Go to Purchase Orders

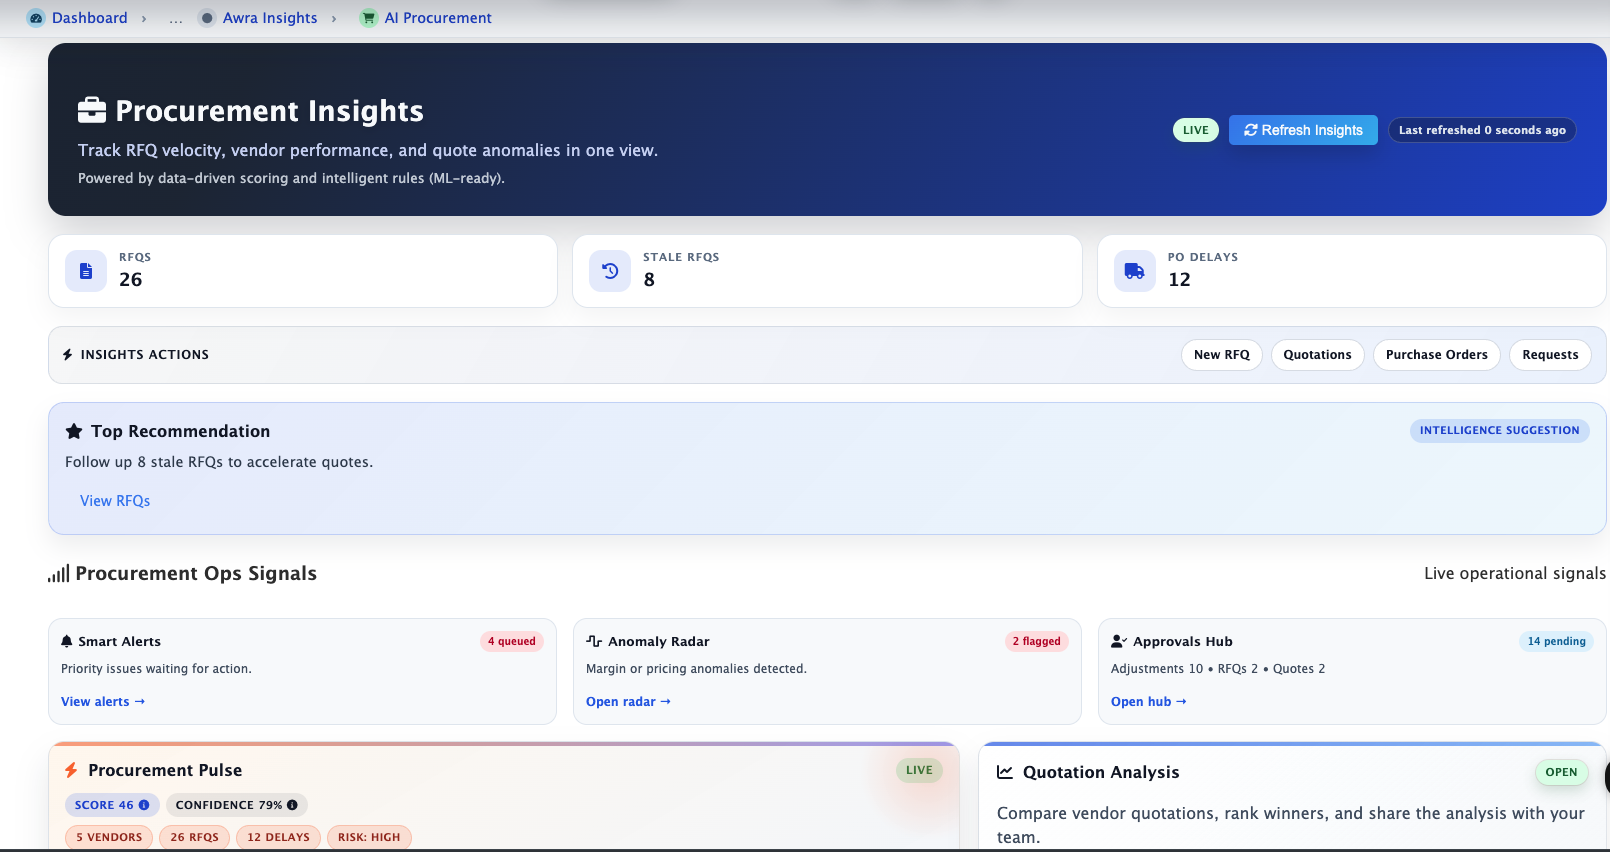1436,355
